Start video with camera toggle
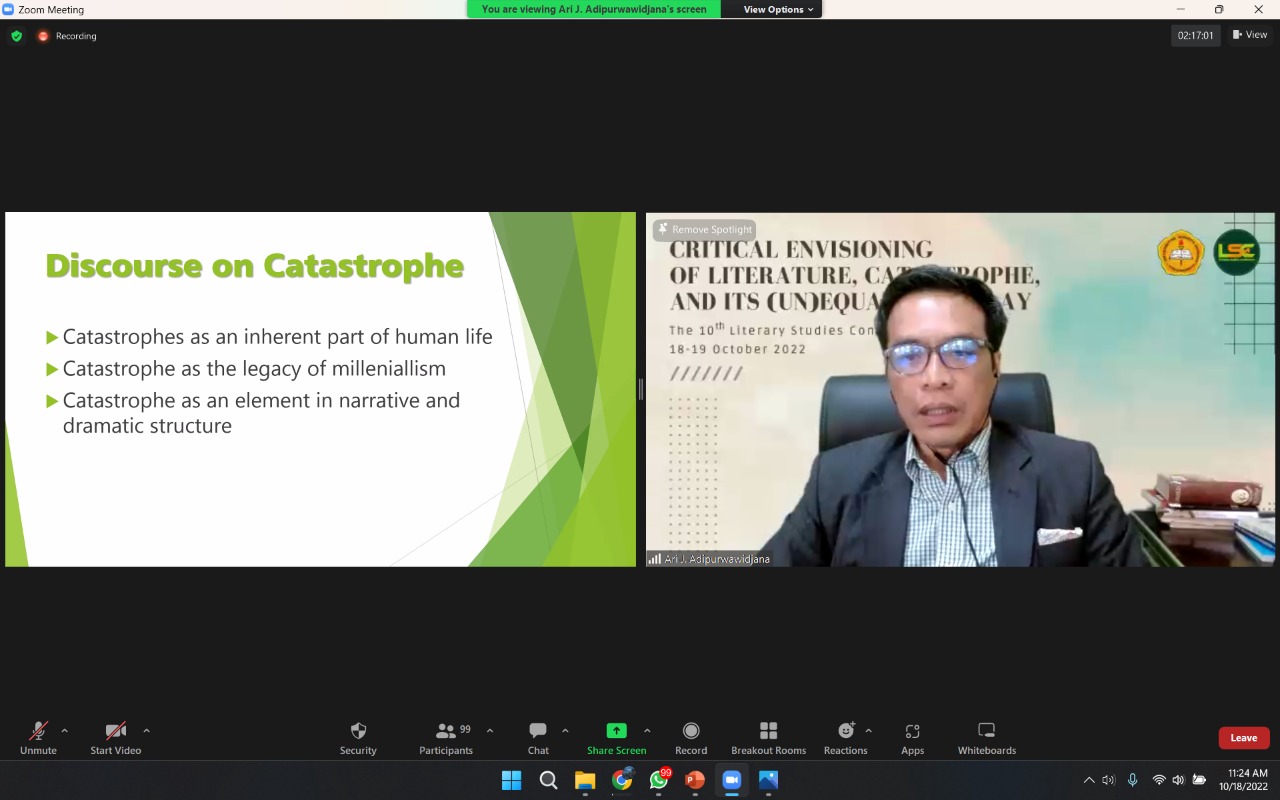 click(115, 731)
